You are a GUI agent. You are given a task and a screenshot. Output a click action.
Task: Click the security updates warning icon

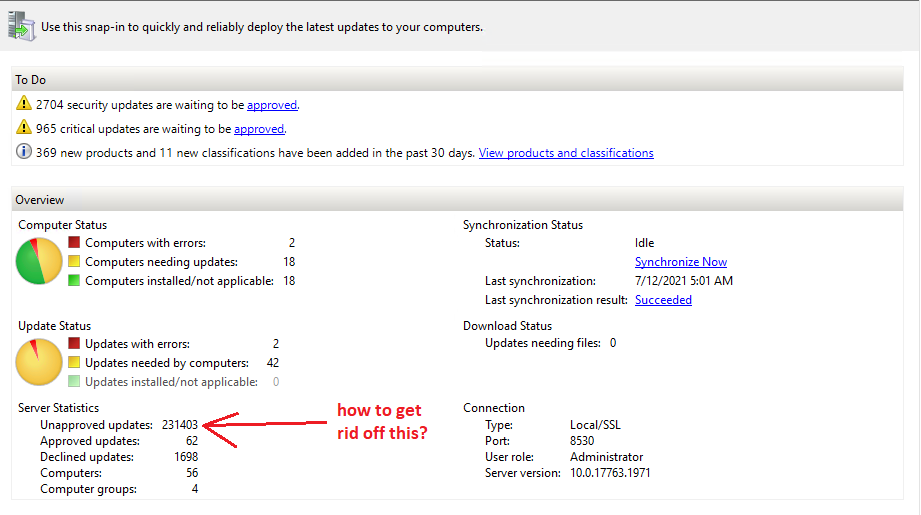tap(23, 103)
